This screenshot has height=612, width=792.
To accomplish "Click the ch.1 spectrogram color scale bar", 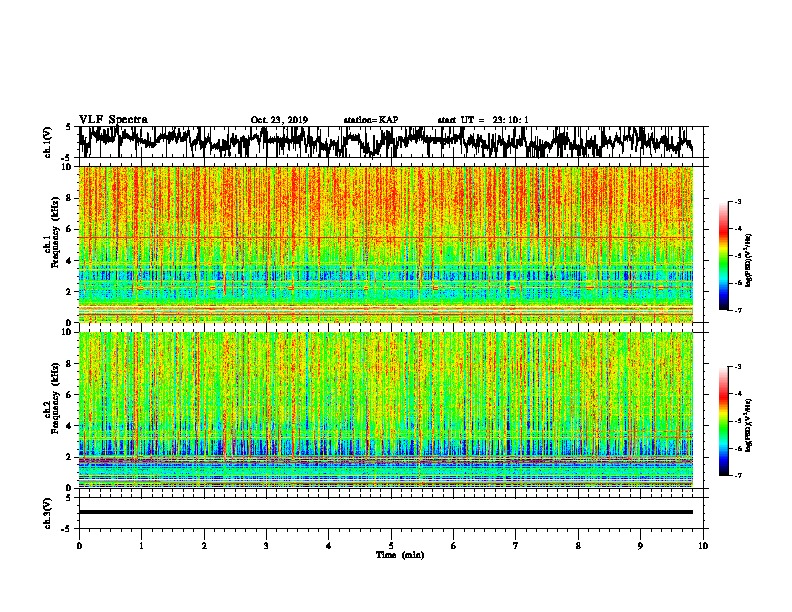I will [x=724, y=256].
